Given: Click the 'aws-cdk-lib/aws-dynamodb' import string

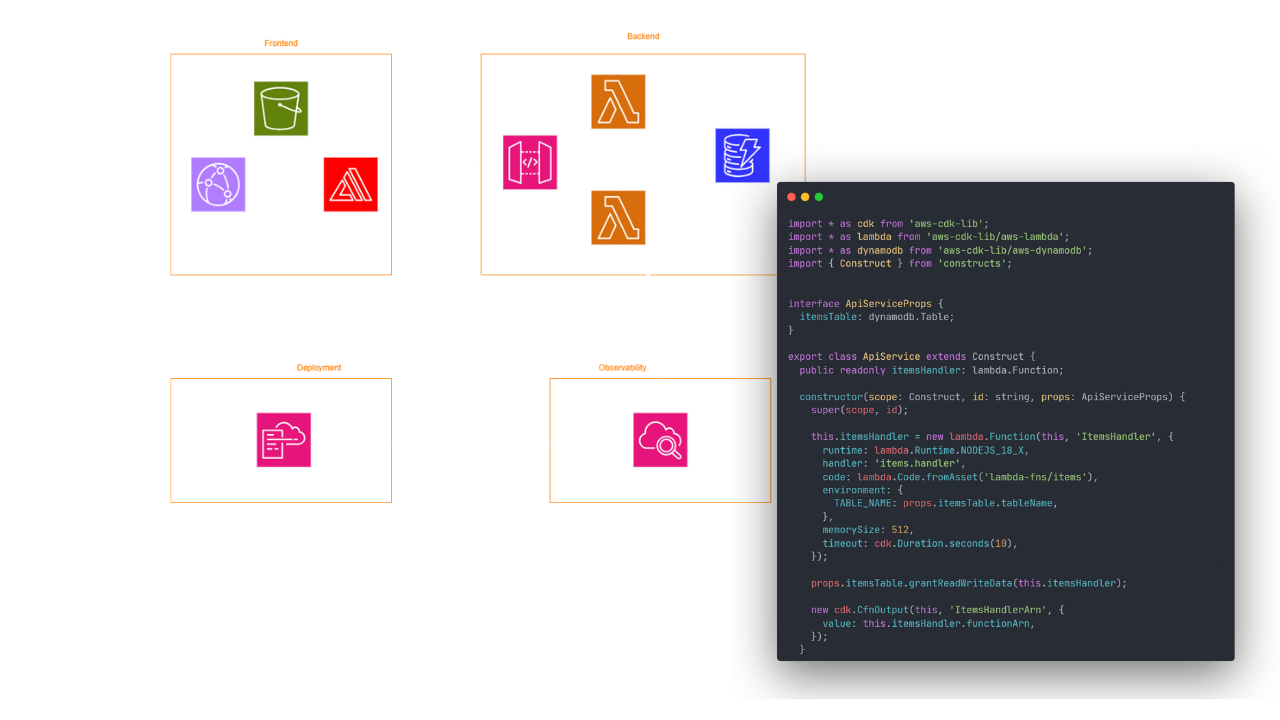Looking at the screenshot, I should tap(1013, 250).
